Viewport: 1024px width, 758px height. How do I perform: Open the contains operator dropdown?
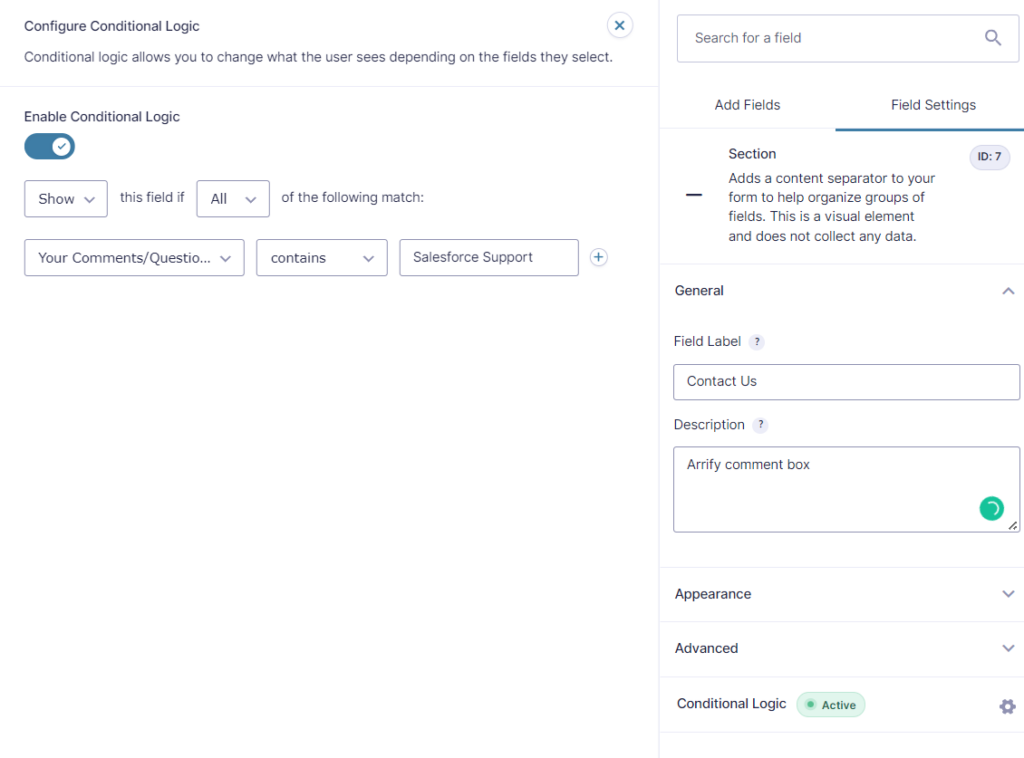pyautogui.click(x=321, y=258)
